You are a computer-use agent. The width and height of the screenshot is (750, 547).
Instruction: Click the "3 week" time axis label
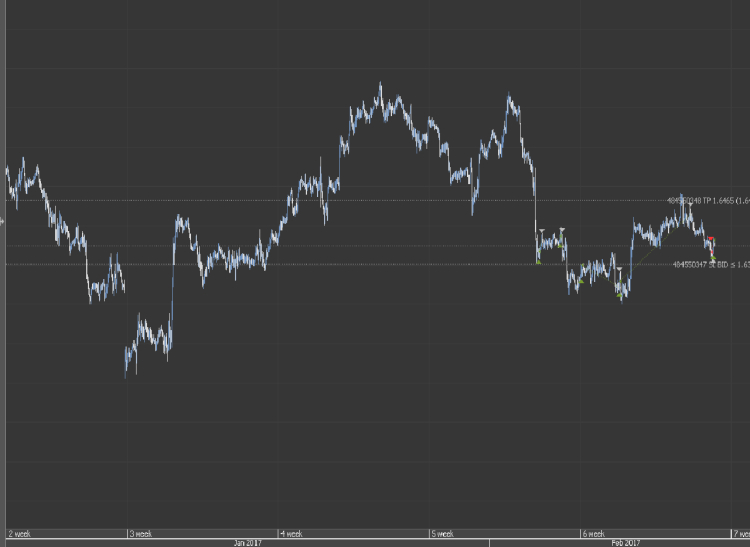coord(141,534)
